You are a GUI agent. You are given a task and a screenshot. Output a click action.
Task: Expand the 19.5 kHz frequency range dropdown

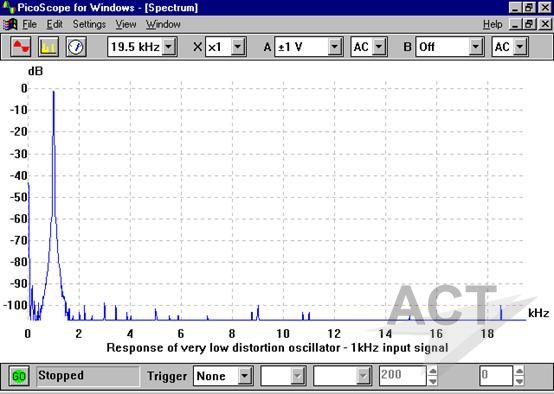click(169, 47)
